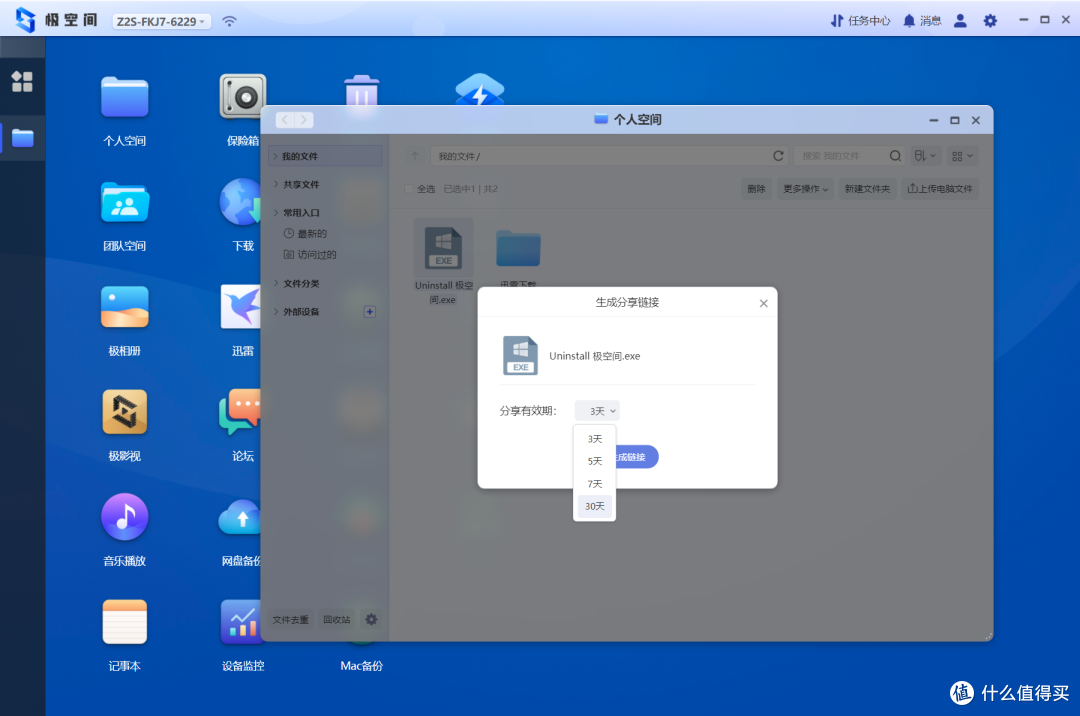Launch the 音乐播放 music app
Image resolution: width=1080 pixels, height=716 pixels.
(125, 517)
